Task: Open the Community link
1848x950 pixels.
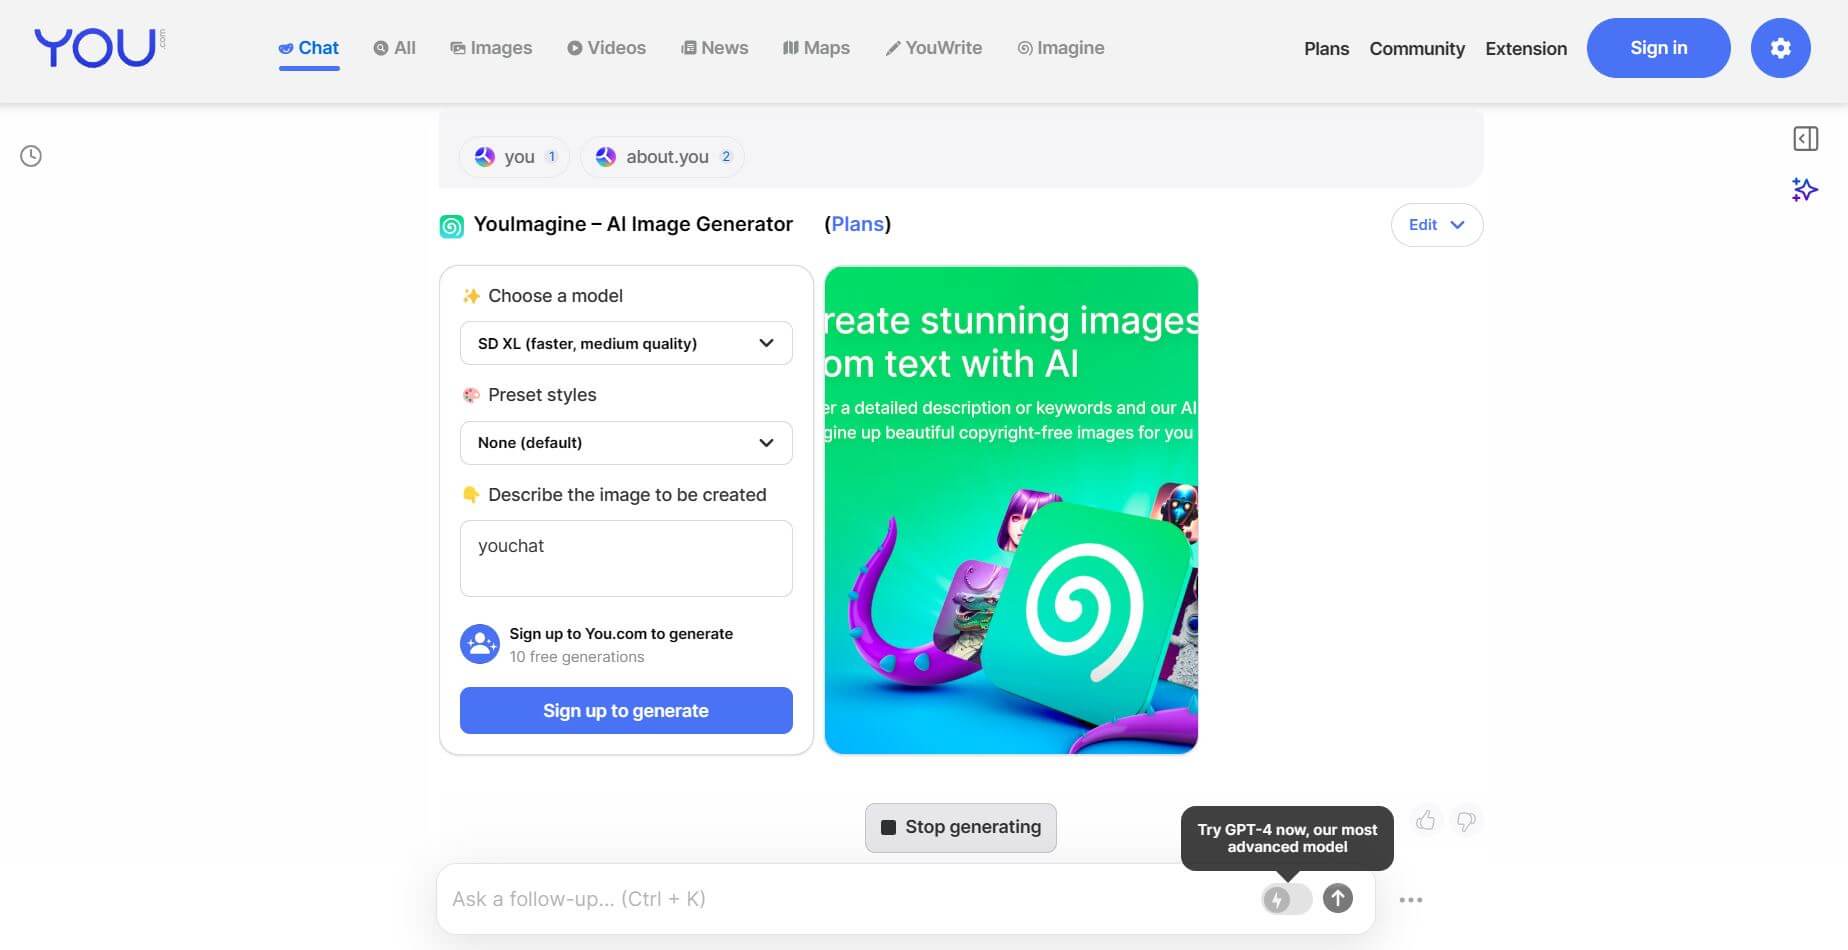Action: (x=1417, y=48)
